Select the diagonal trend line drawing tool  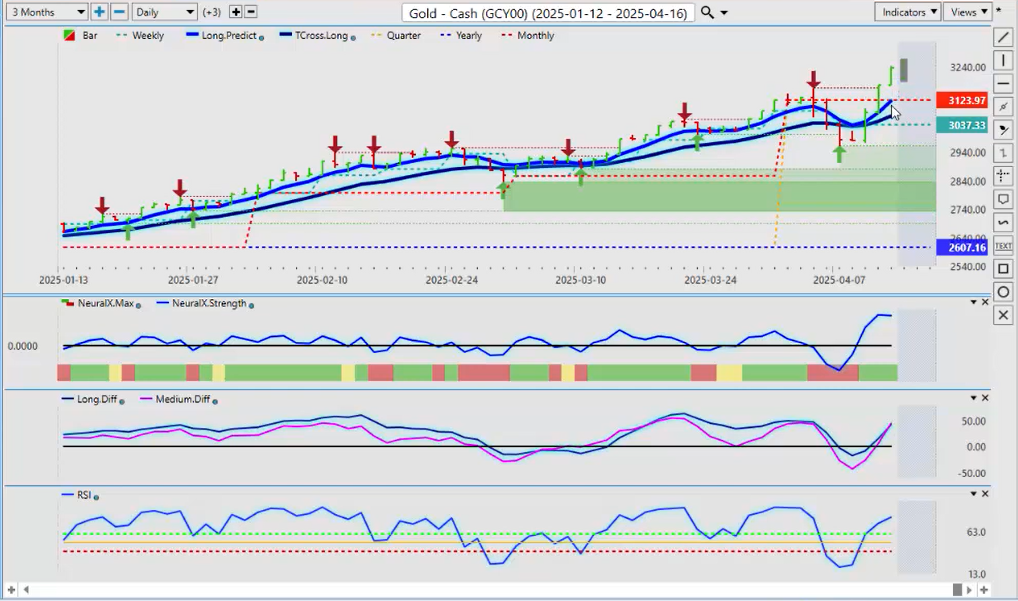coord(1003,37)
